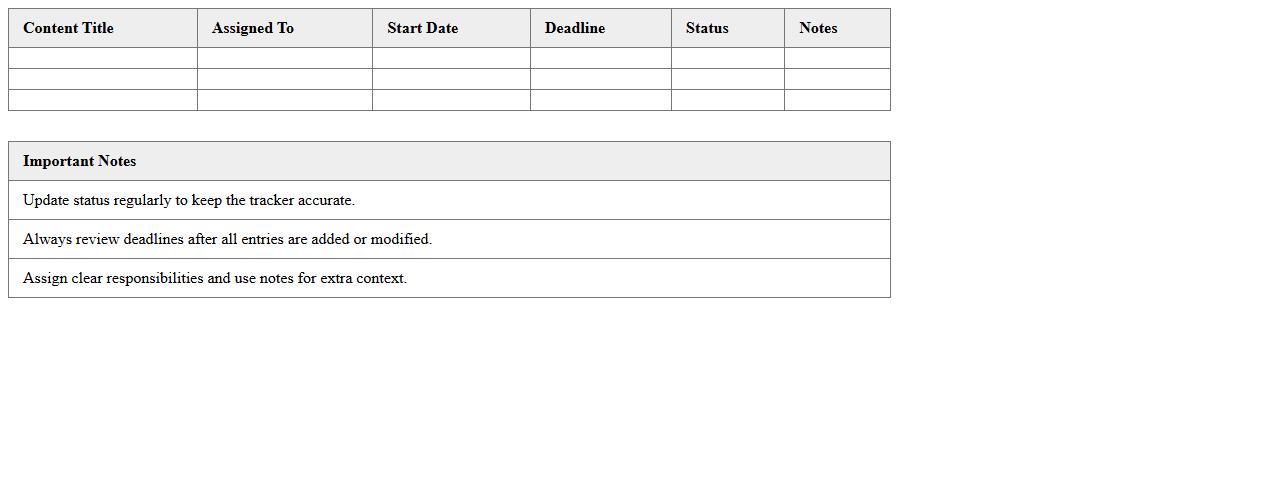Viewport: 1278px width, 501px height.
Task: Click third empty row's Status cell
Action: coord(727,100)
